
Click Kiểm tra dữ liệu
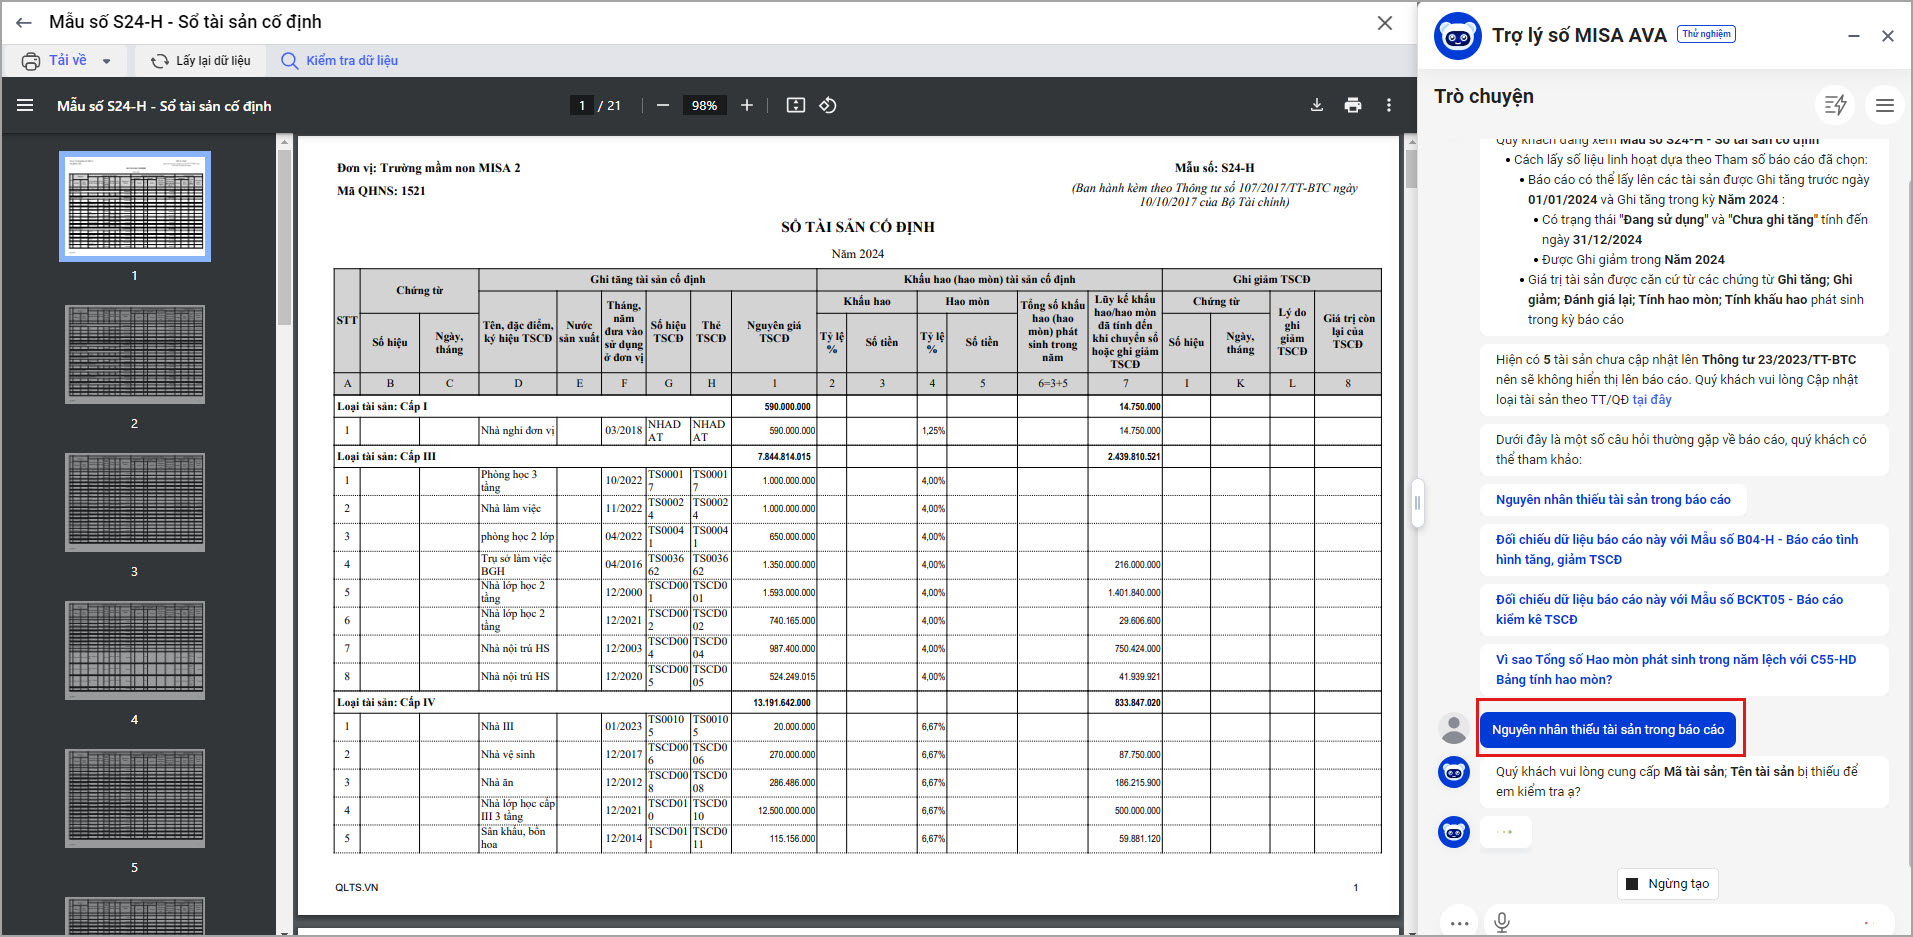pos(340,61)
